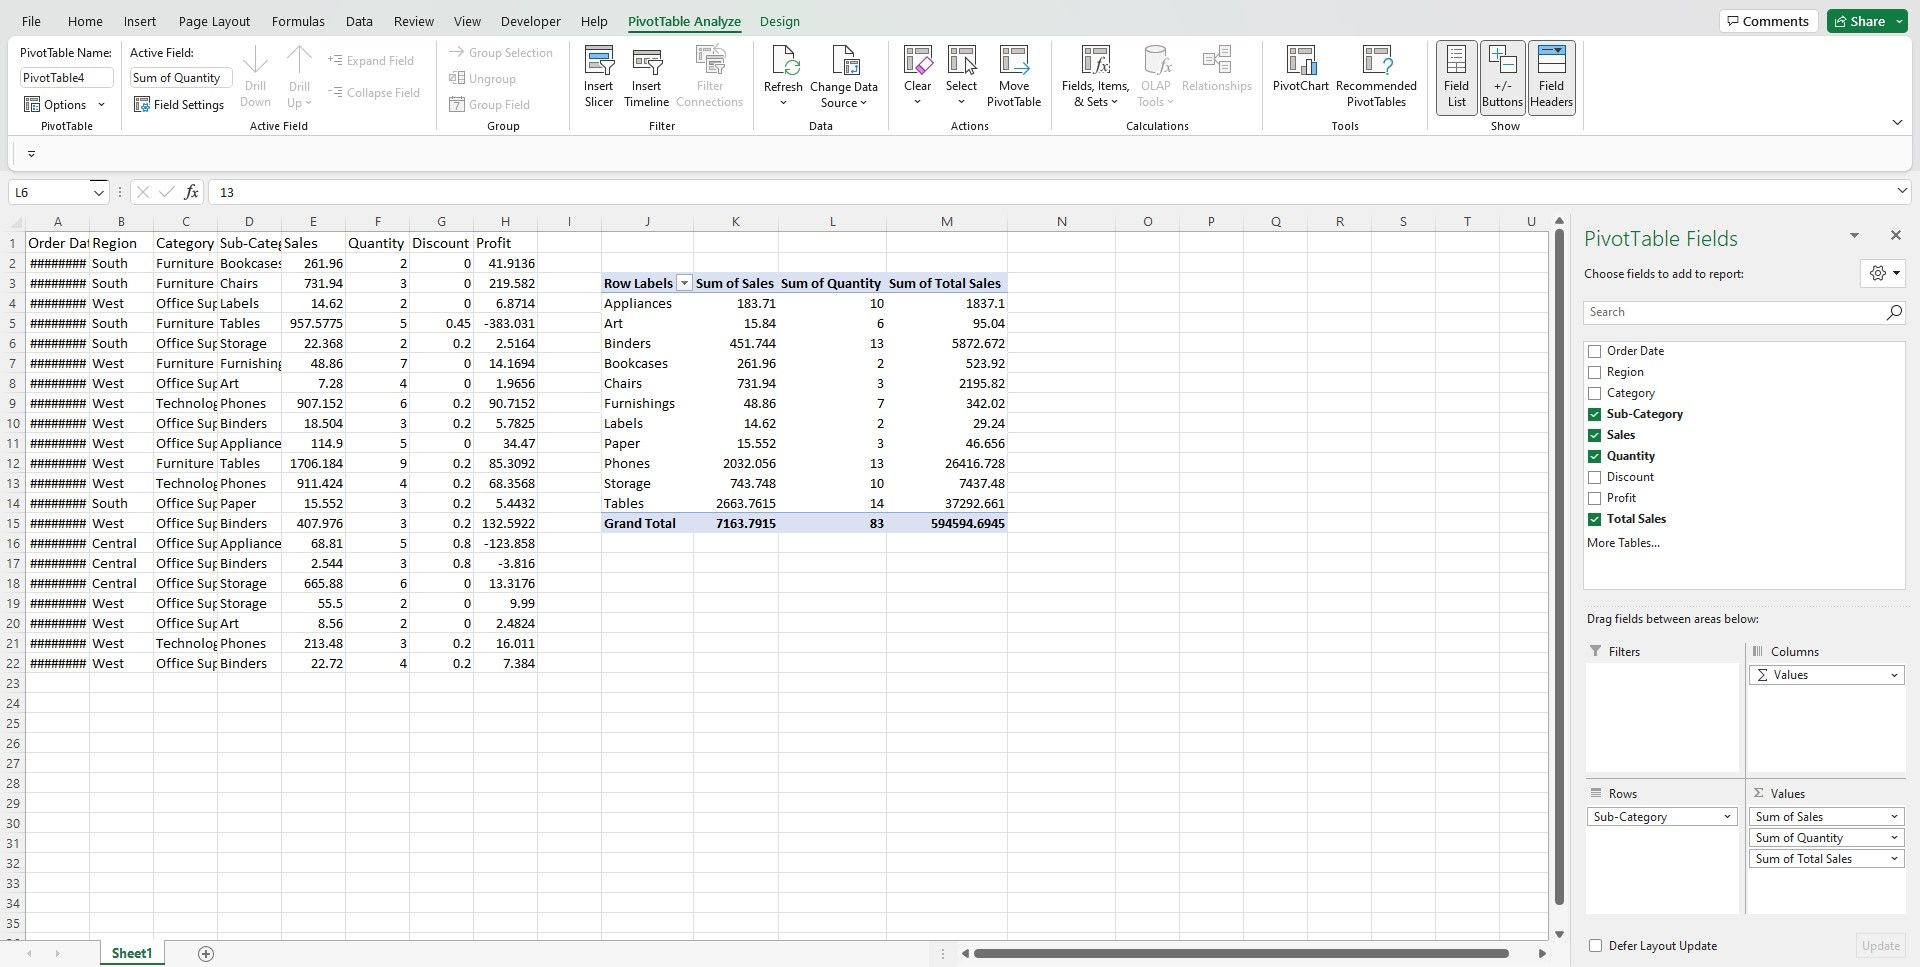Check the Profit field checkbox
Viewport: 1920px width, 967px height.
(1594, 498)
